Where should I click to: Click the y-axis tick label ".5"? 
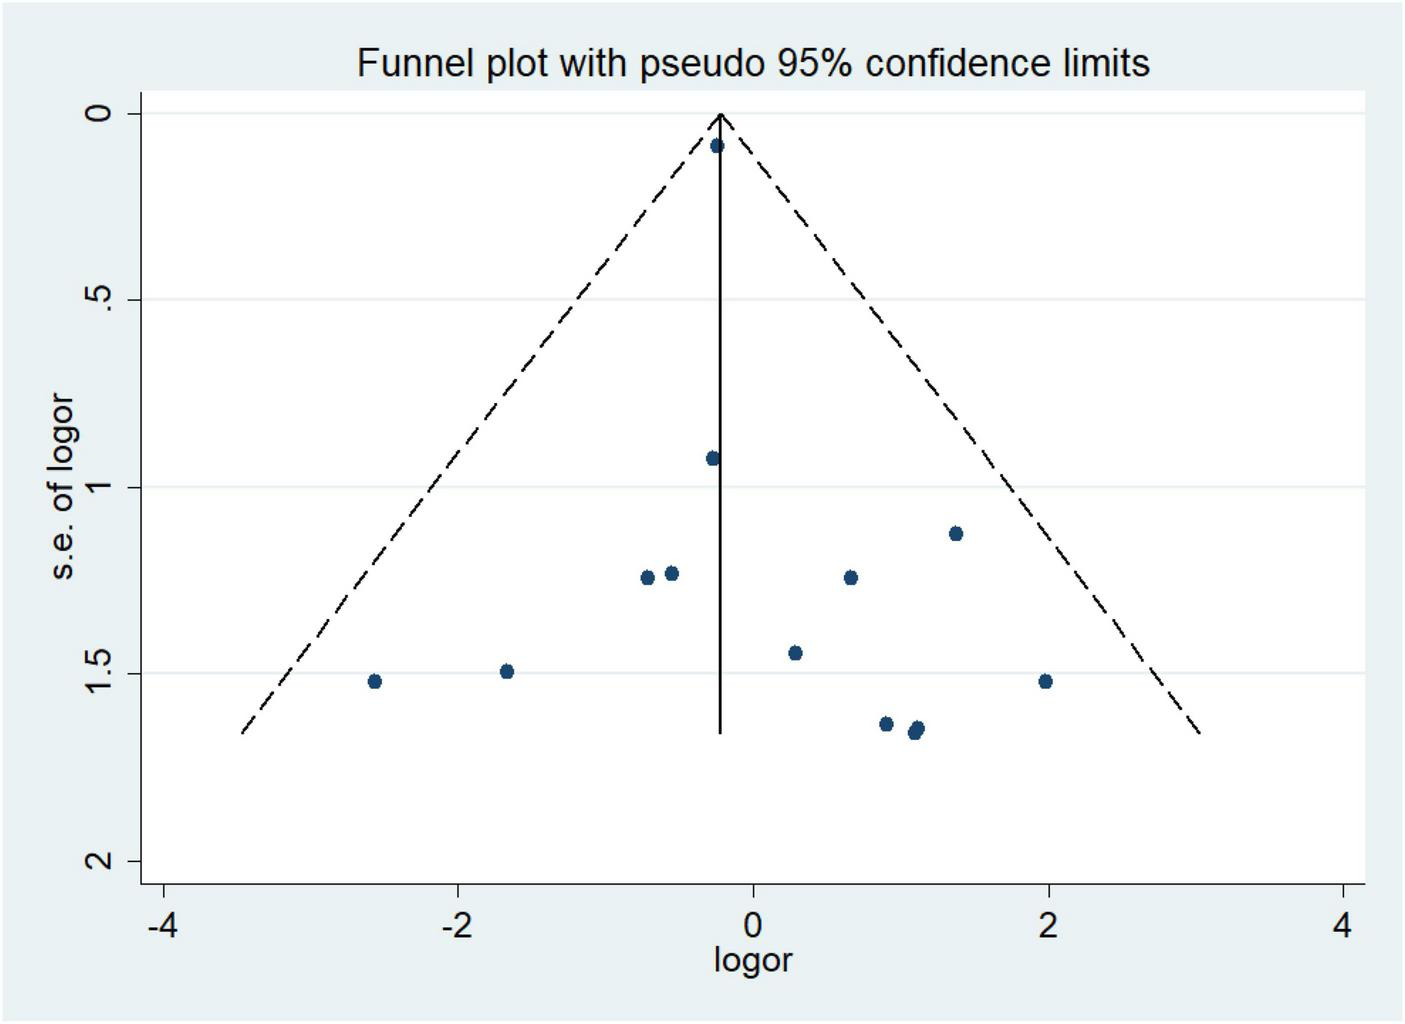(98, 299)
